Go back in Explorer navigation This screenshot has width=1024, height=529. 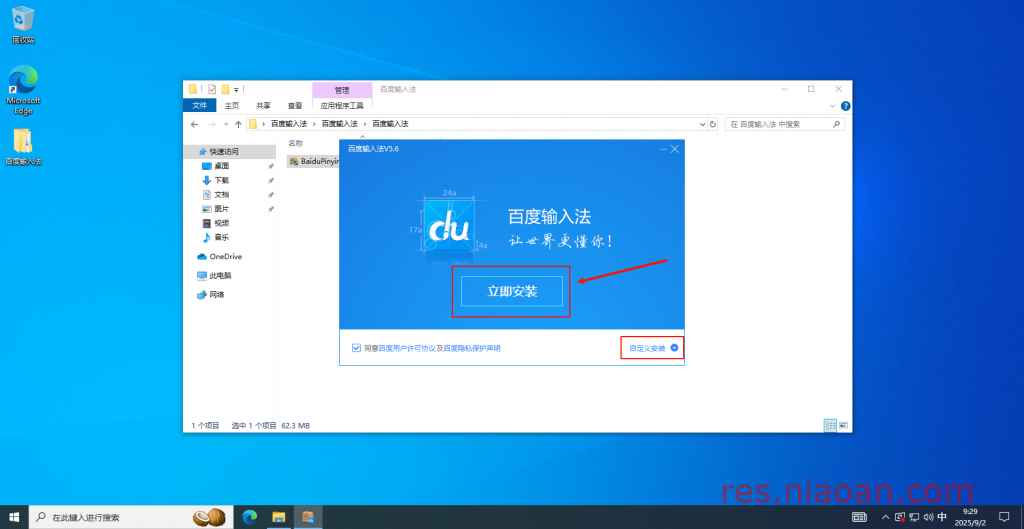tap(194, 124)
